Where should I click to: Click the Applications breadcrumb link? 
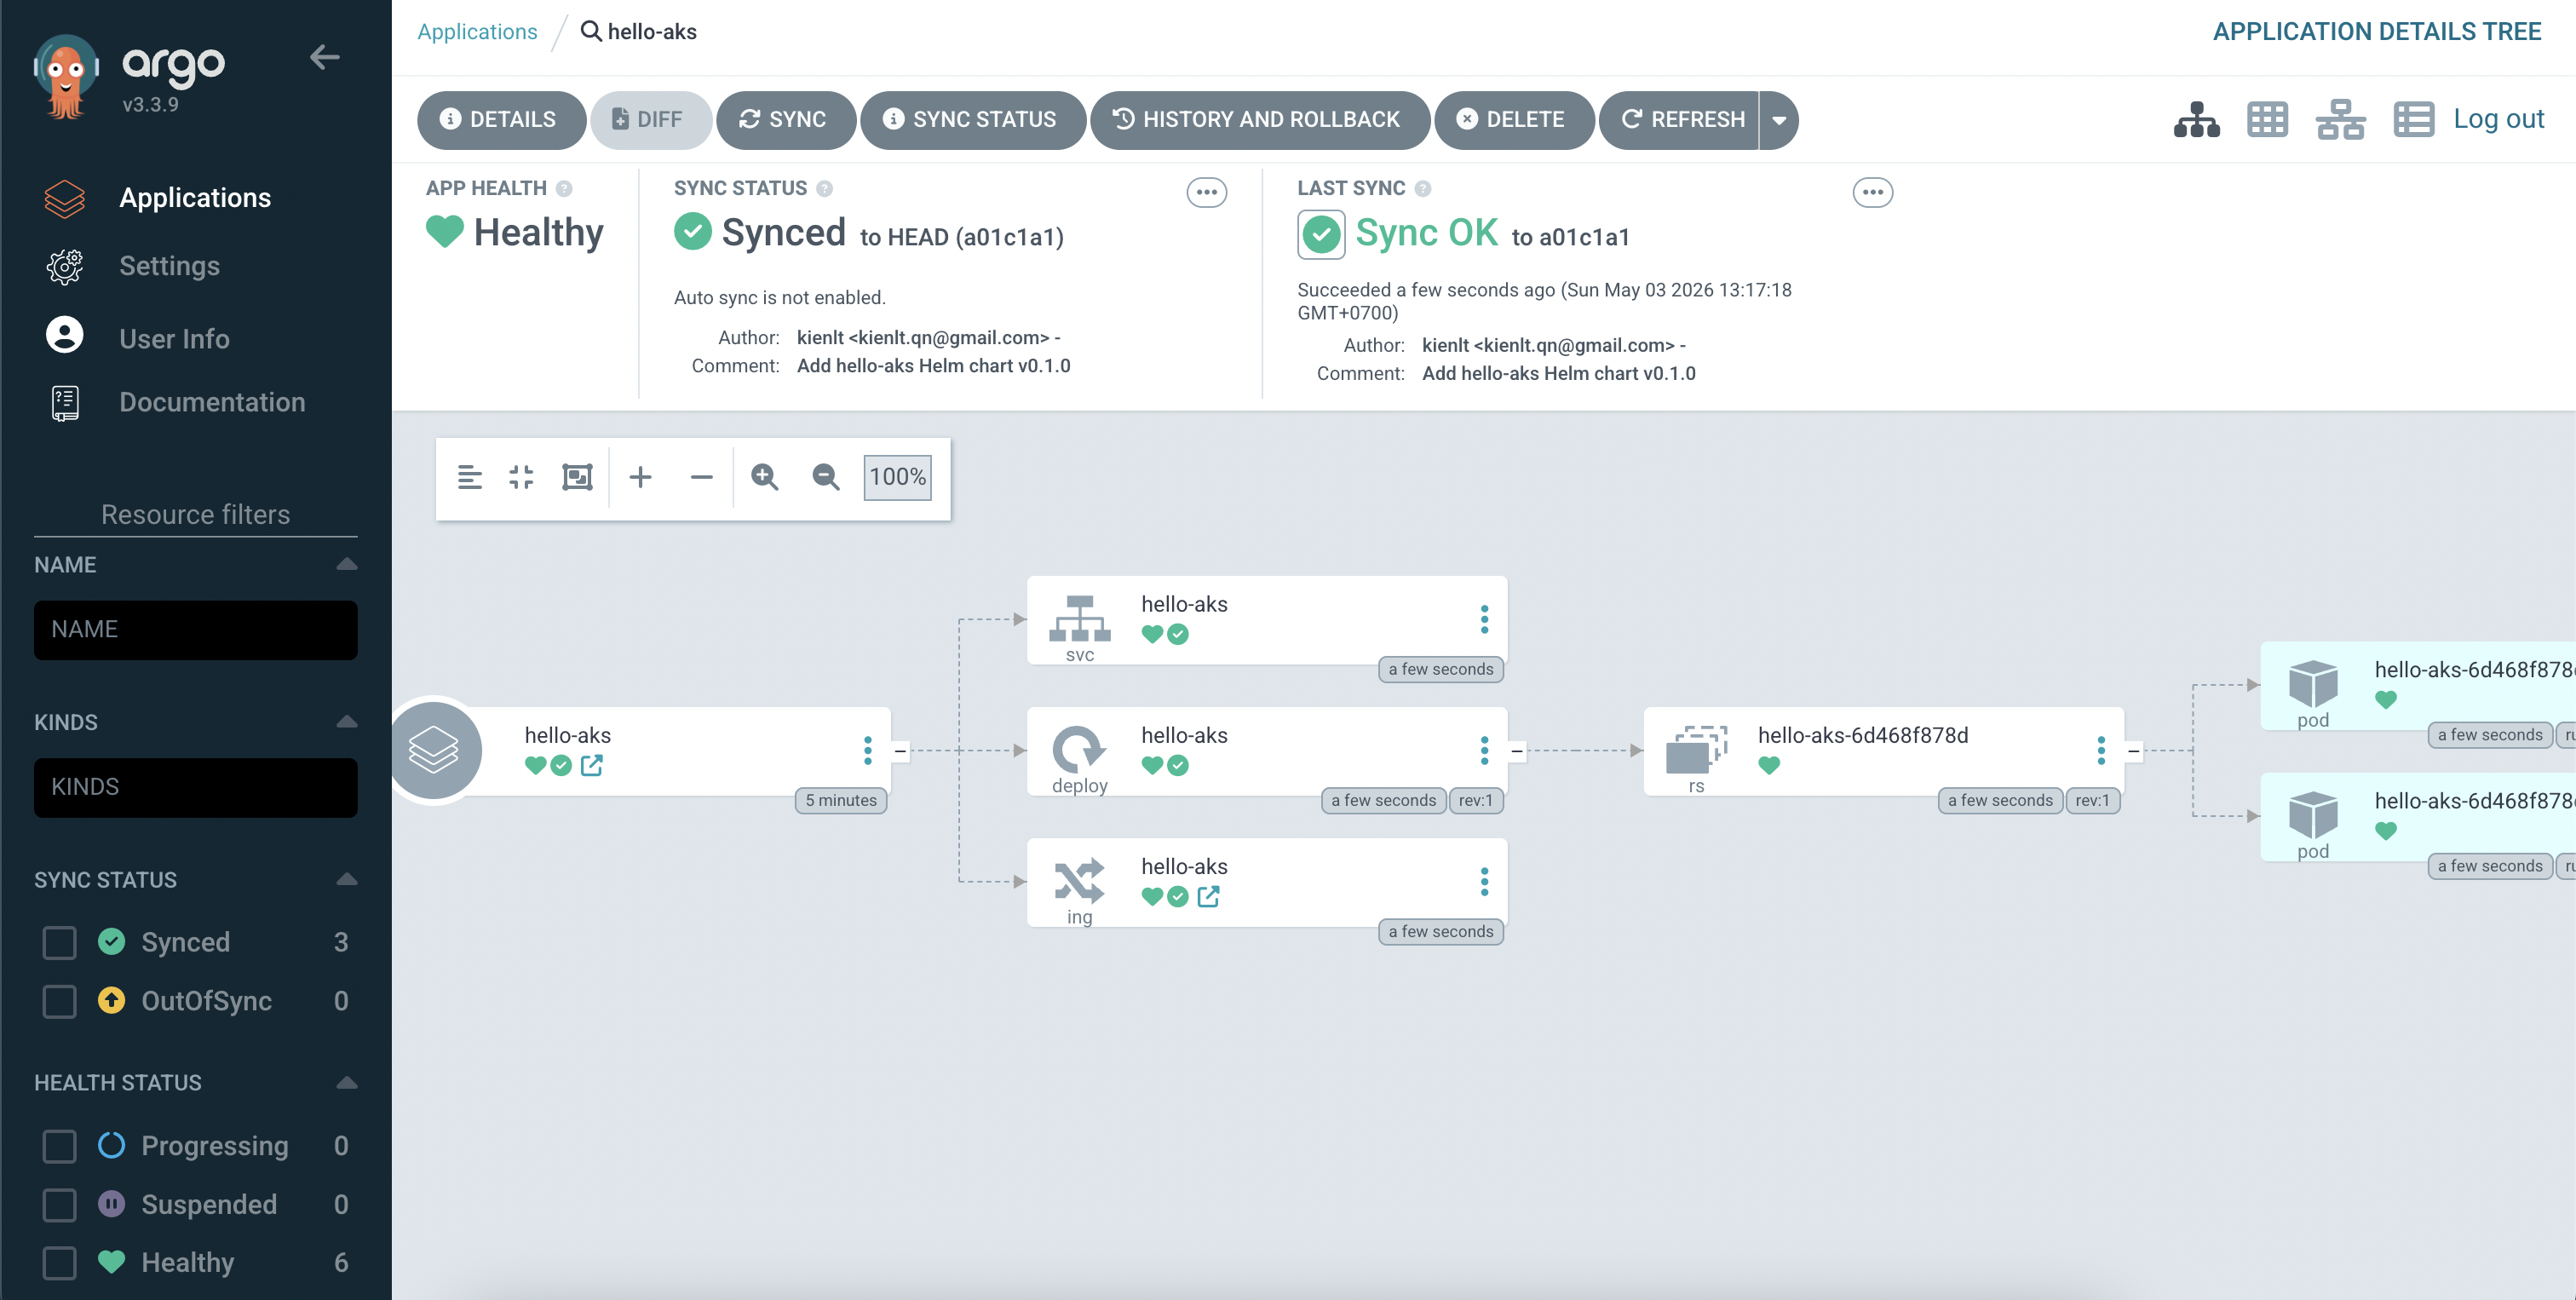[477, 31]
